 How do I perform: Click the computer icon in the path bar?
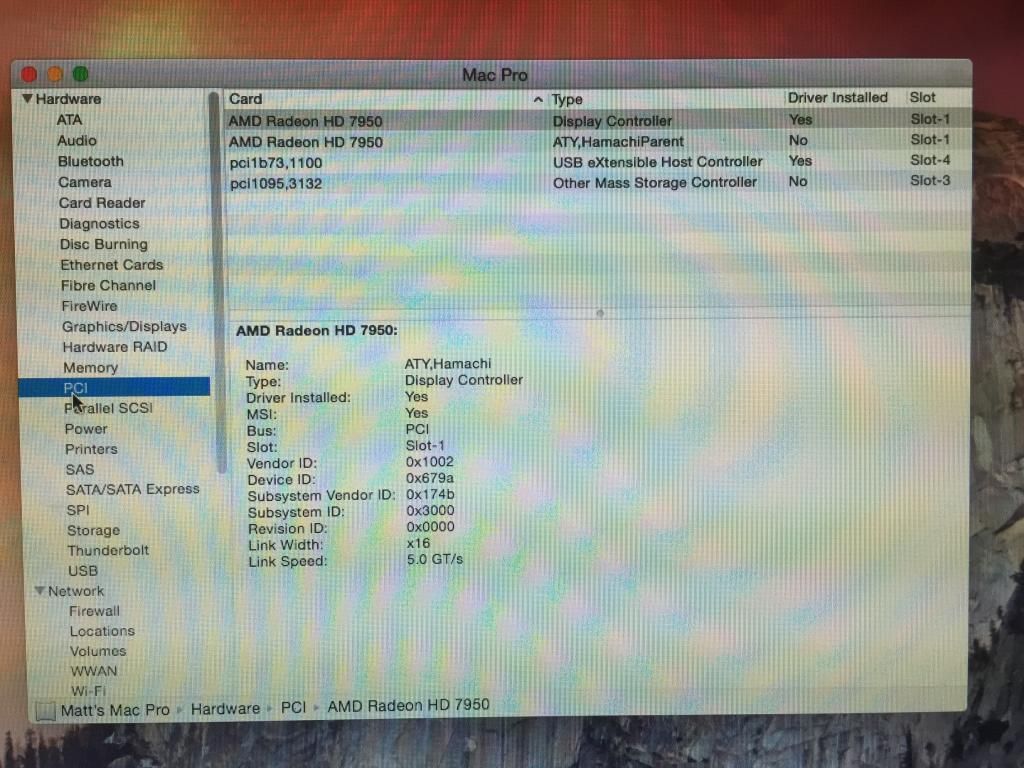[x=45, y=711]
